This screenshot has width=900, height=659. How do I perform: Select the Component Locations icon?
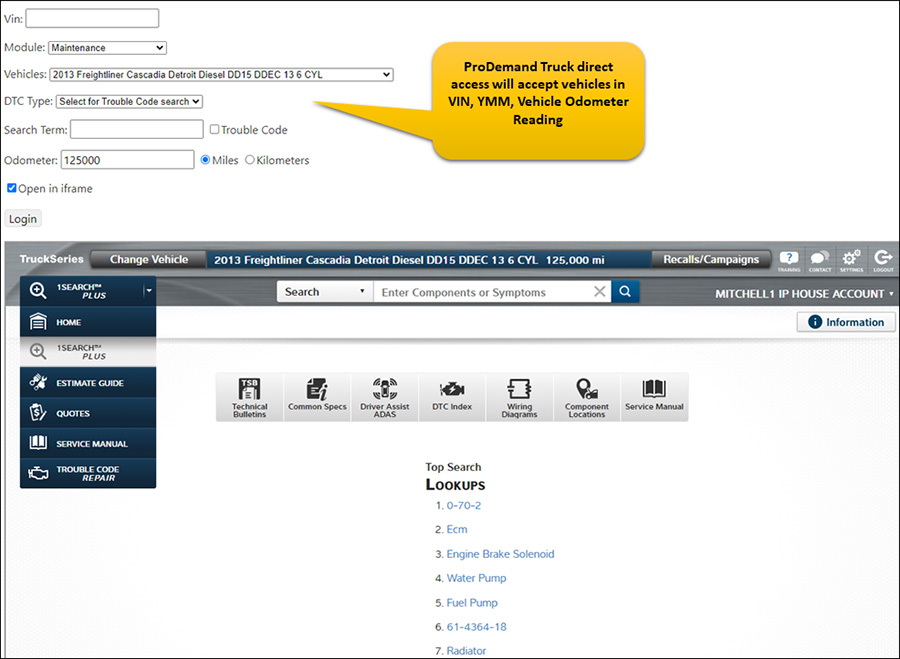587,396
